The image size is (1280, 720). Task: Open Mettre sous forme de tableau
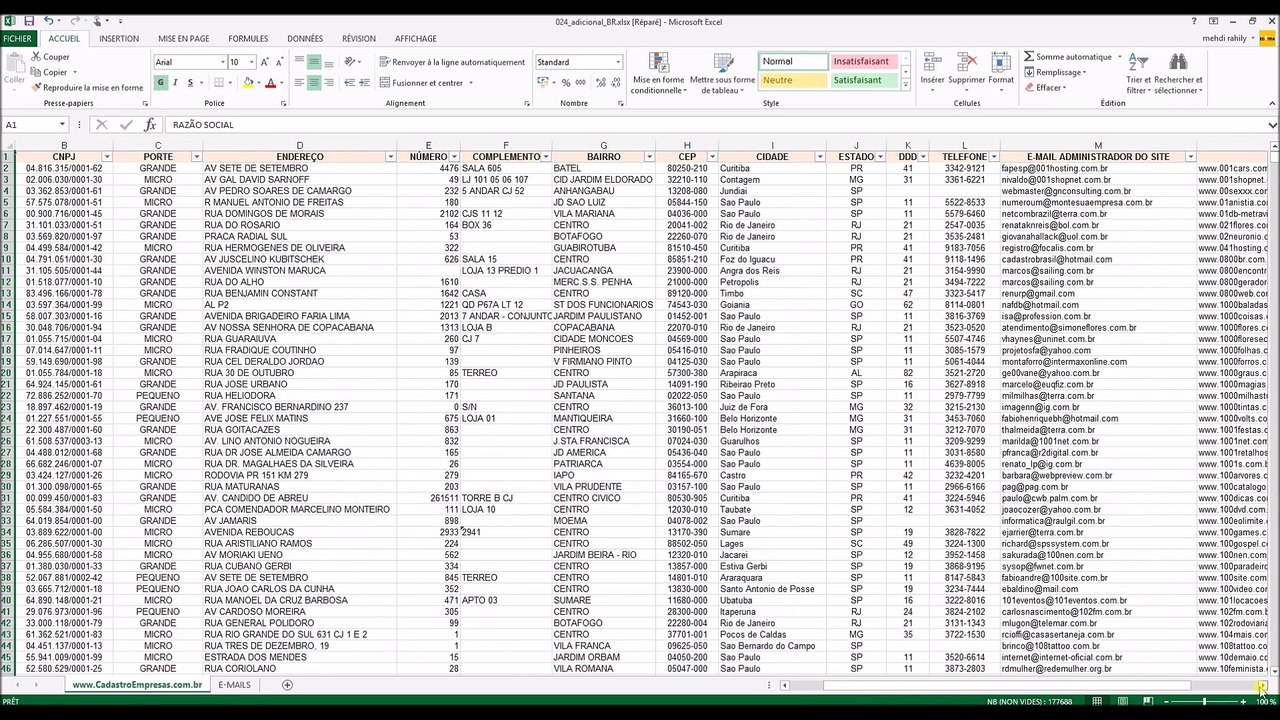[722, 73]
